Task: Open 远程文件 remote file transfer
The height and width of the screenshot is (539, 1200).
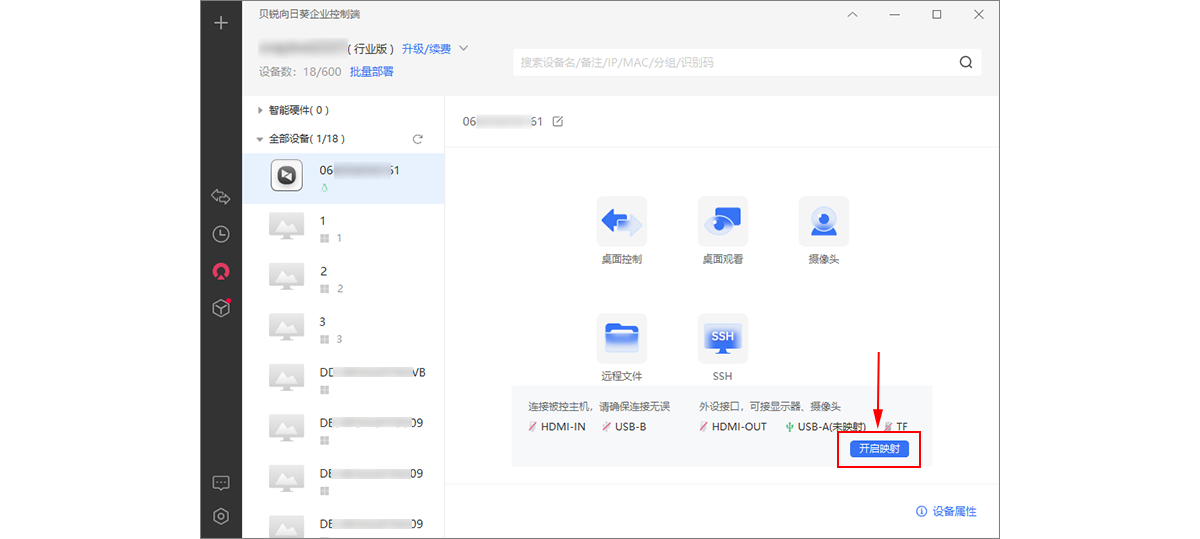Action: click(621, 340)
